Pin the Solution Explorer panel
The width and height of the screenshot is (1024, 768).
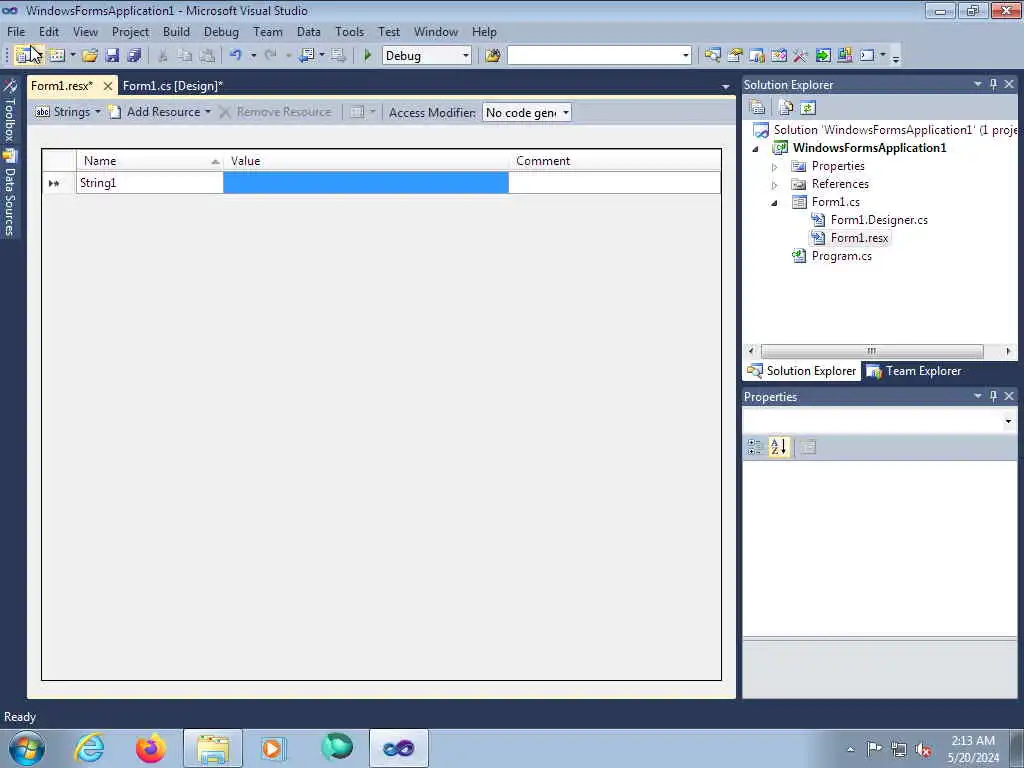[x=993, y=84]
